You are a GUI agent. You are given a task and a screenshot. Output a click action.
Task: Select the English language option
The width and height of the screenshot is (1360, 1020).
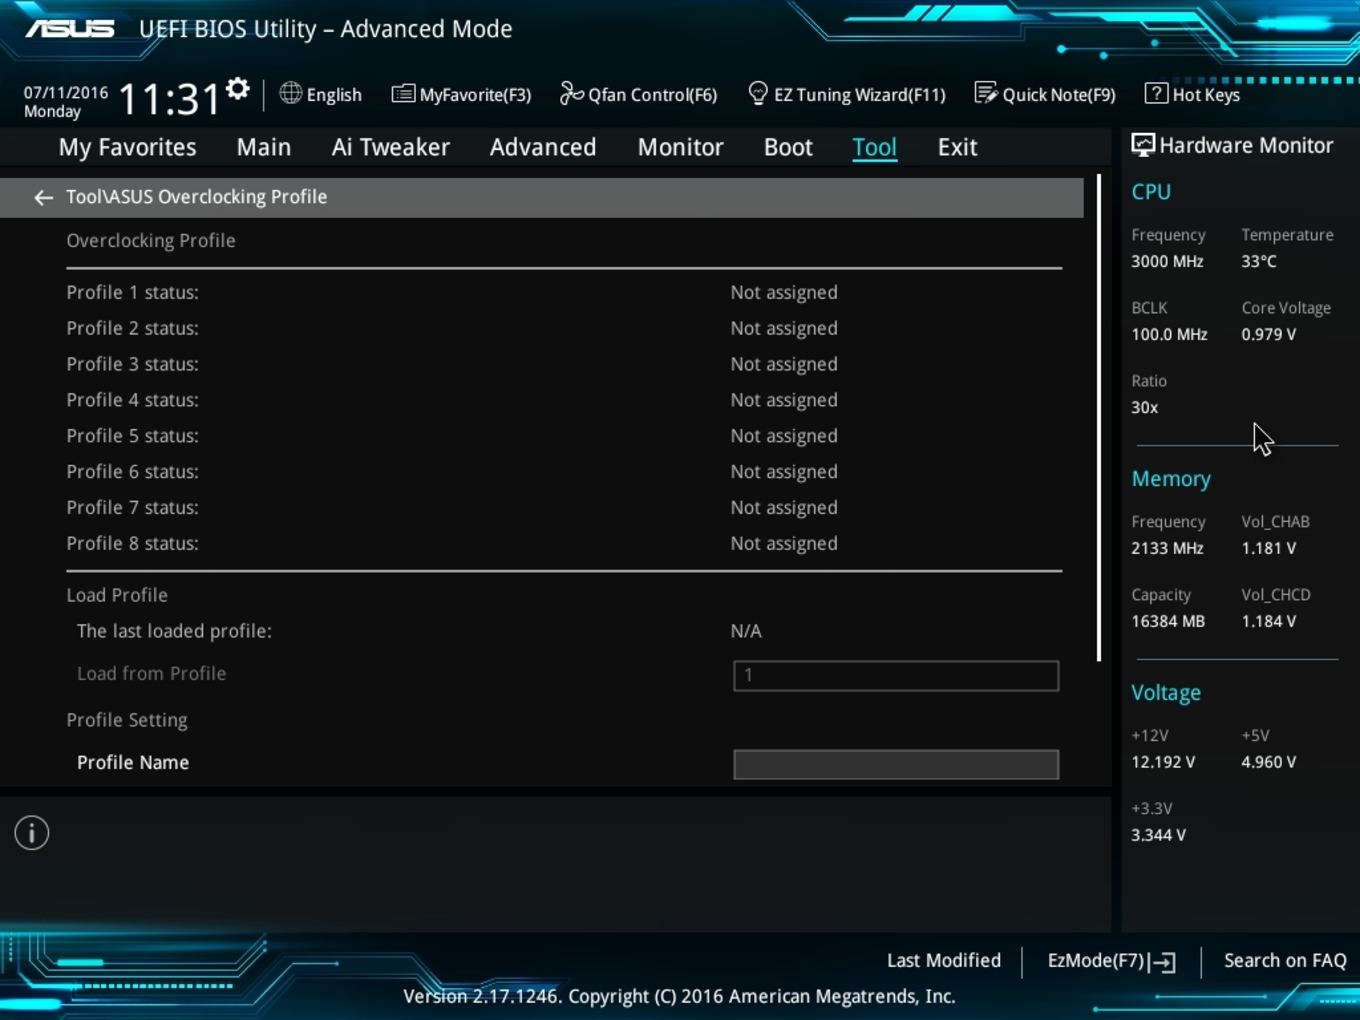click(334, 95)
